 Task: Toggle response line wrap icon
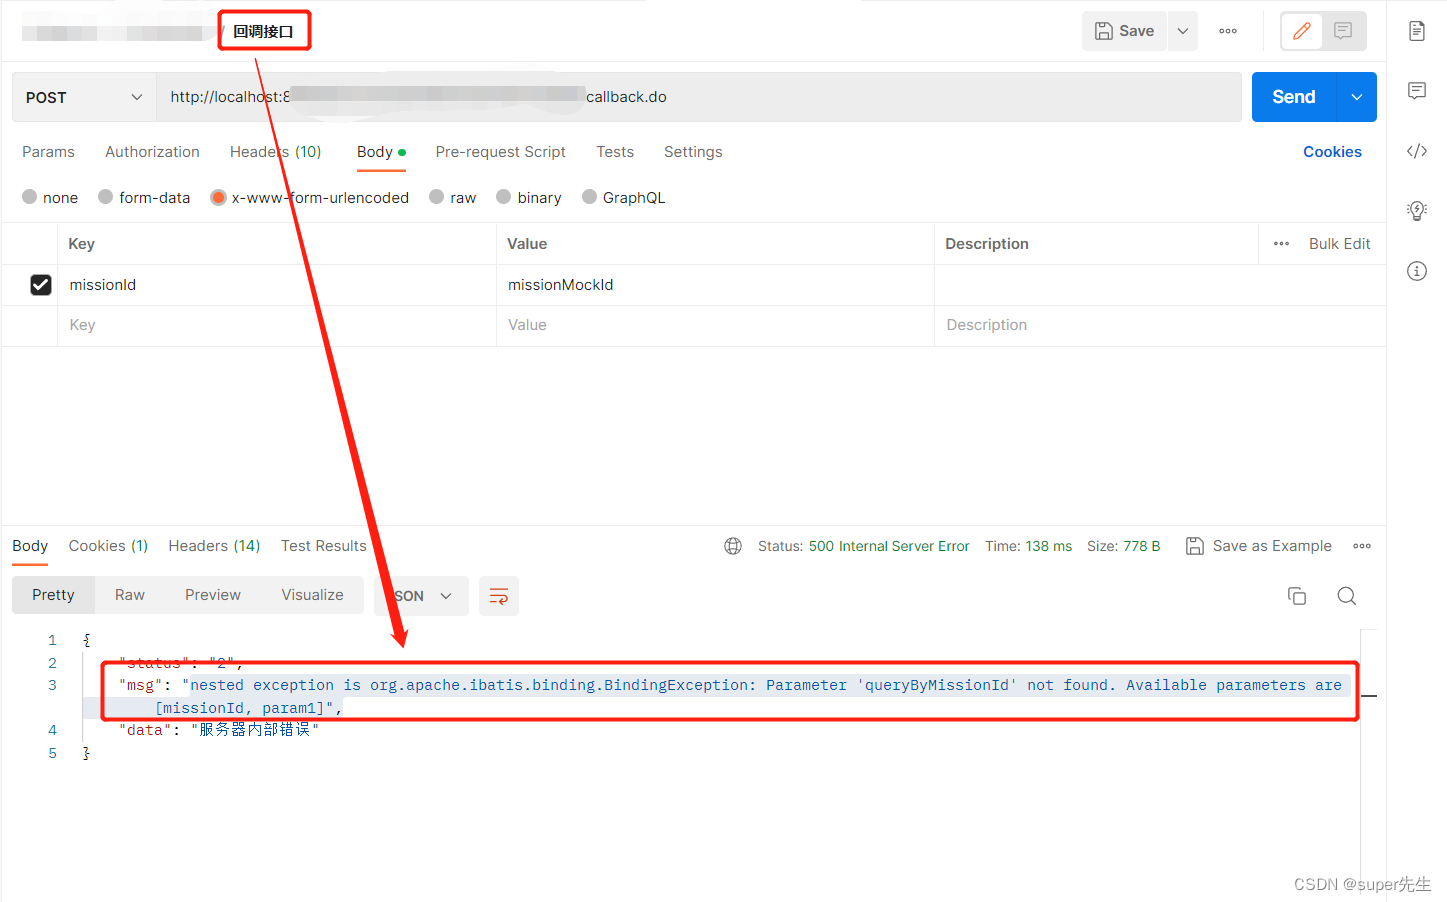coord(499,596)
